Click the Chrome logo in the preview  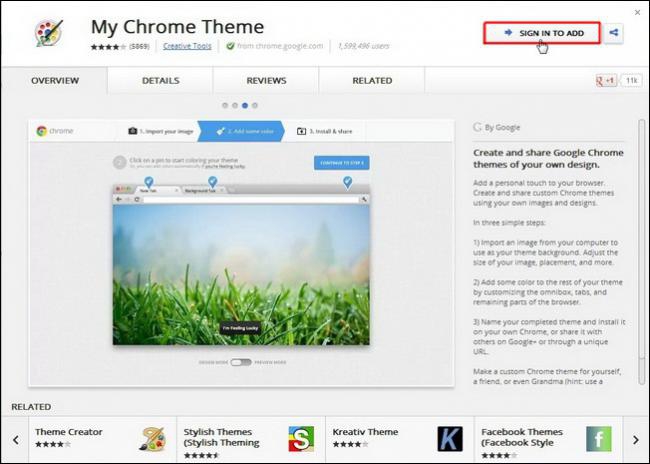[41, 131]
